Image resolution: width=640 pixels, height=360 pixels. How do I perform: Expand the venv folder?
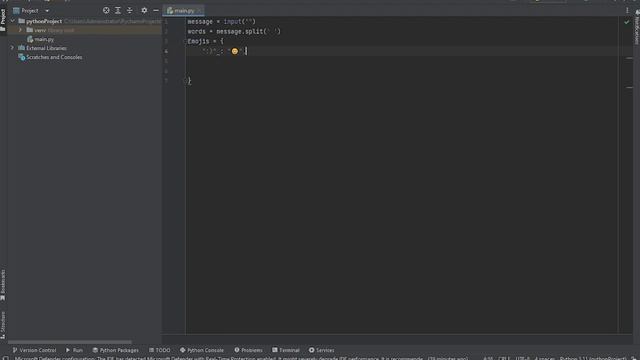(20, 30)
